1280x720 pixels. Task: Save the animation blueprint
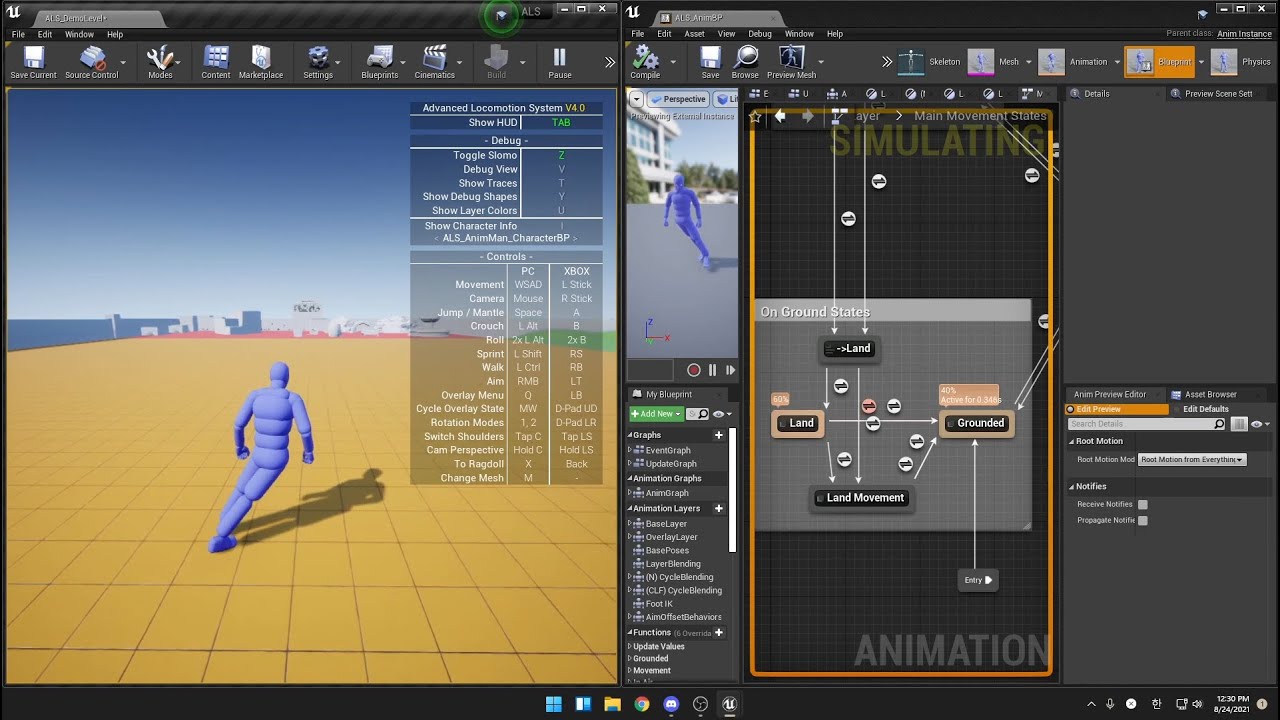point(710,62)
